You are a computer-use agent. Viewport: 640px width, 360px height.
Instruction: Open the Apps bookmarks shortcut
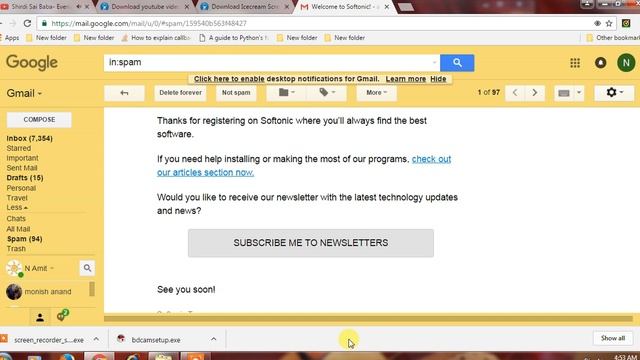coord(11,38)
